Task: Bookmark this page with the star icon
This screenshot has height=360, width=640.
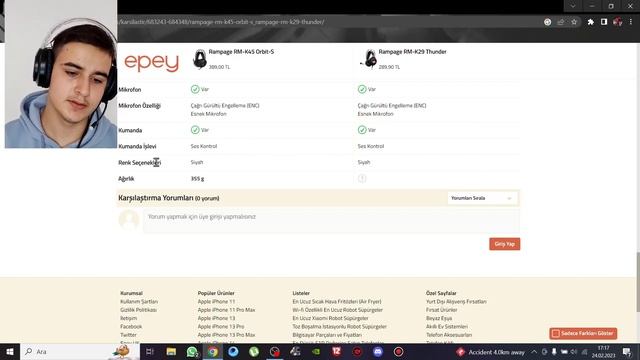Action: coord(574,22)
